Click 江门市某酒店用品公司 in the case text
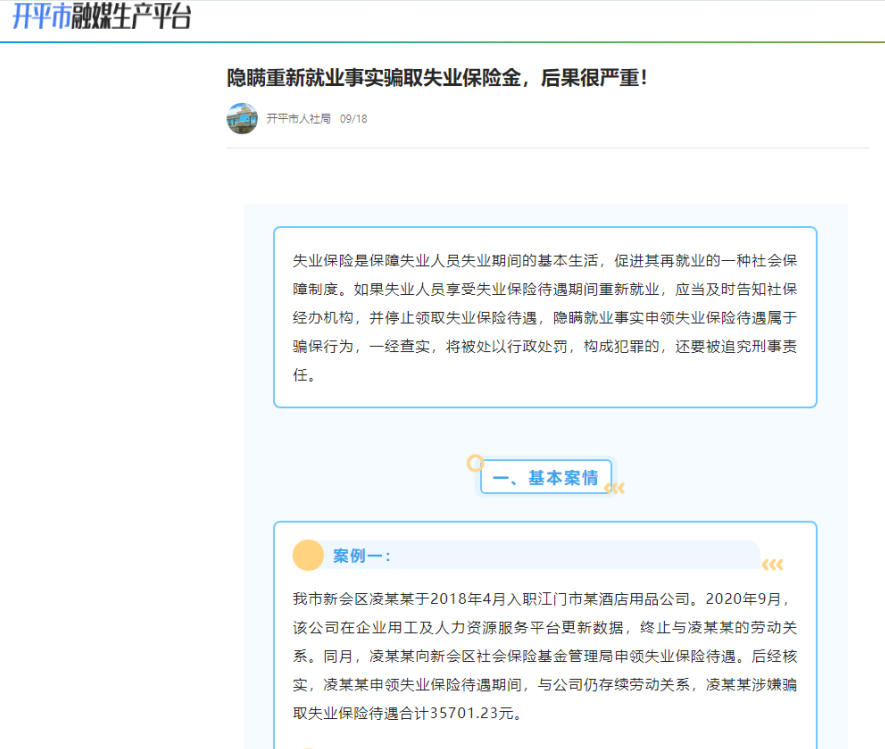Image resolution: width=885 pixels, height=749 pixels. (613, 599)
